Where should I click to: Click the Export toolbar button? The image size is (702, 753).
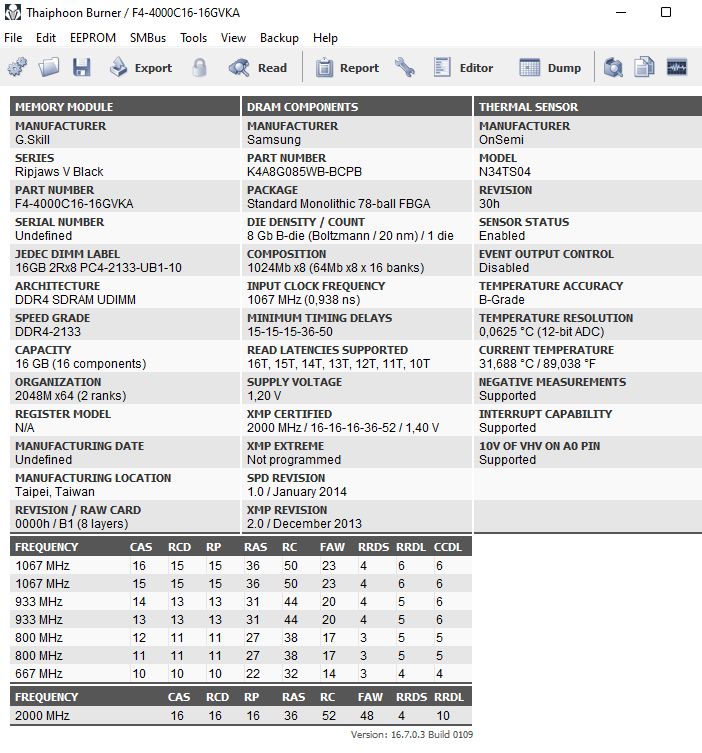(140, 68)
